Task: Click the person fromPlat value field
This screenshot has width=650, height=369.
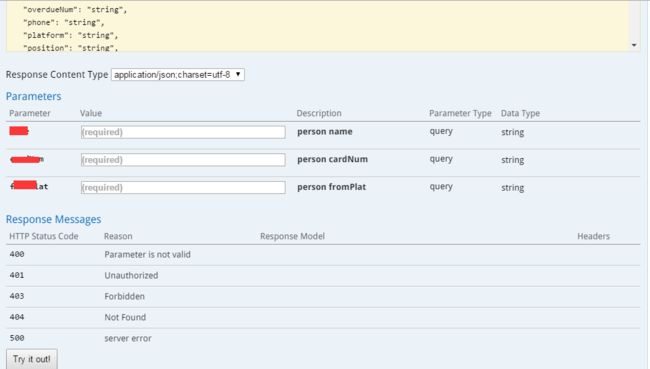Action: click(x=183, y=187)
